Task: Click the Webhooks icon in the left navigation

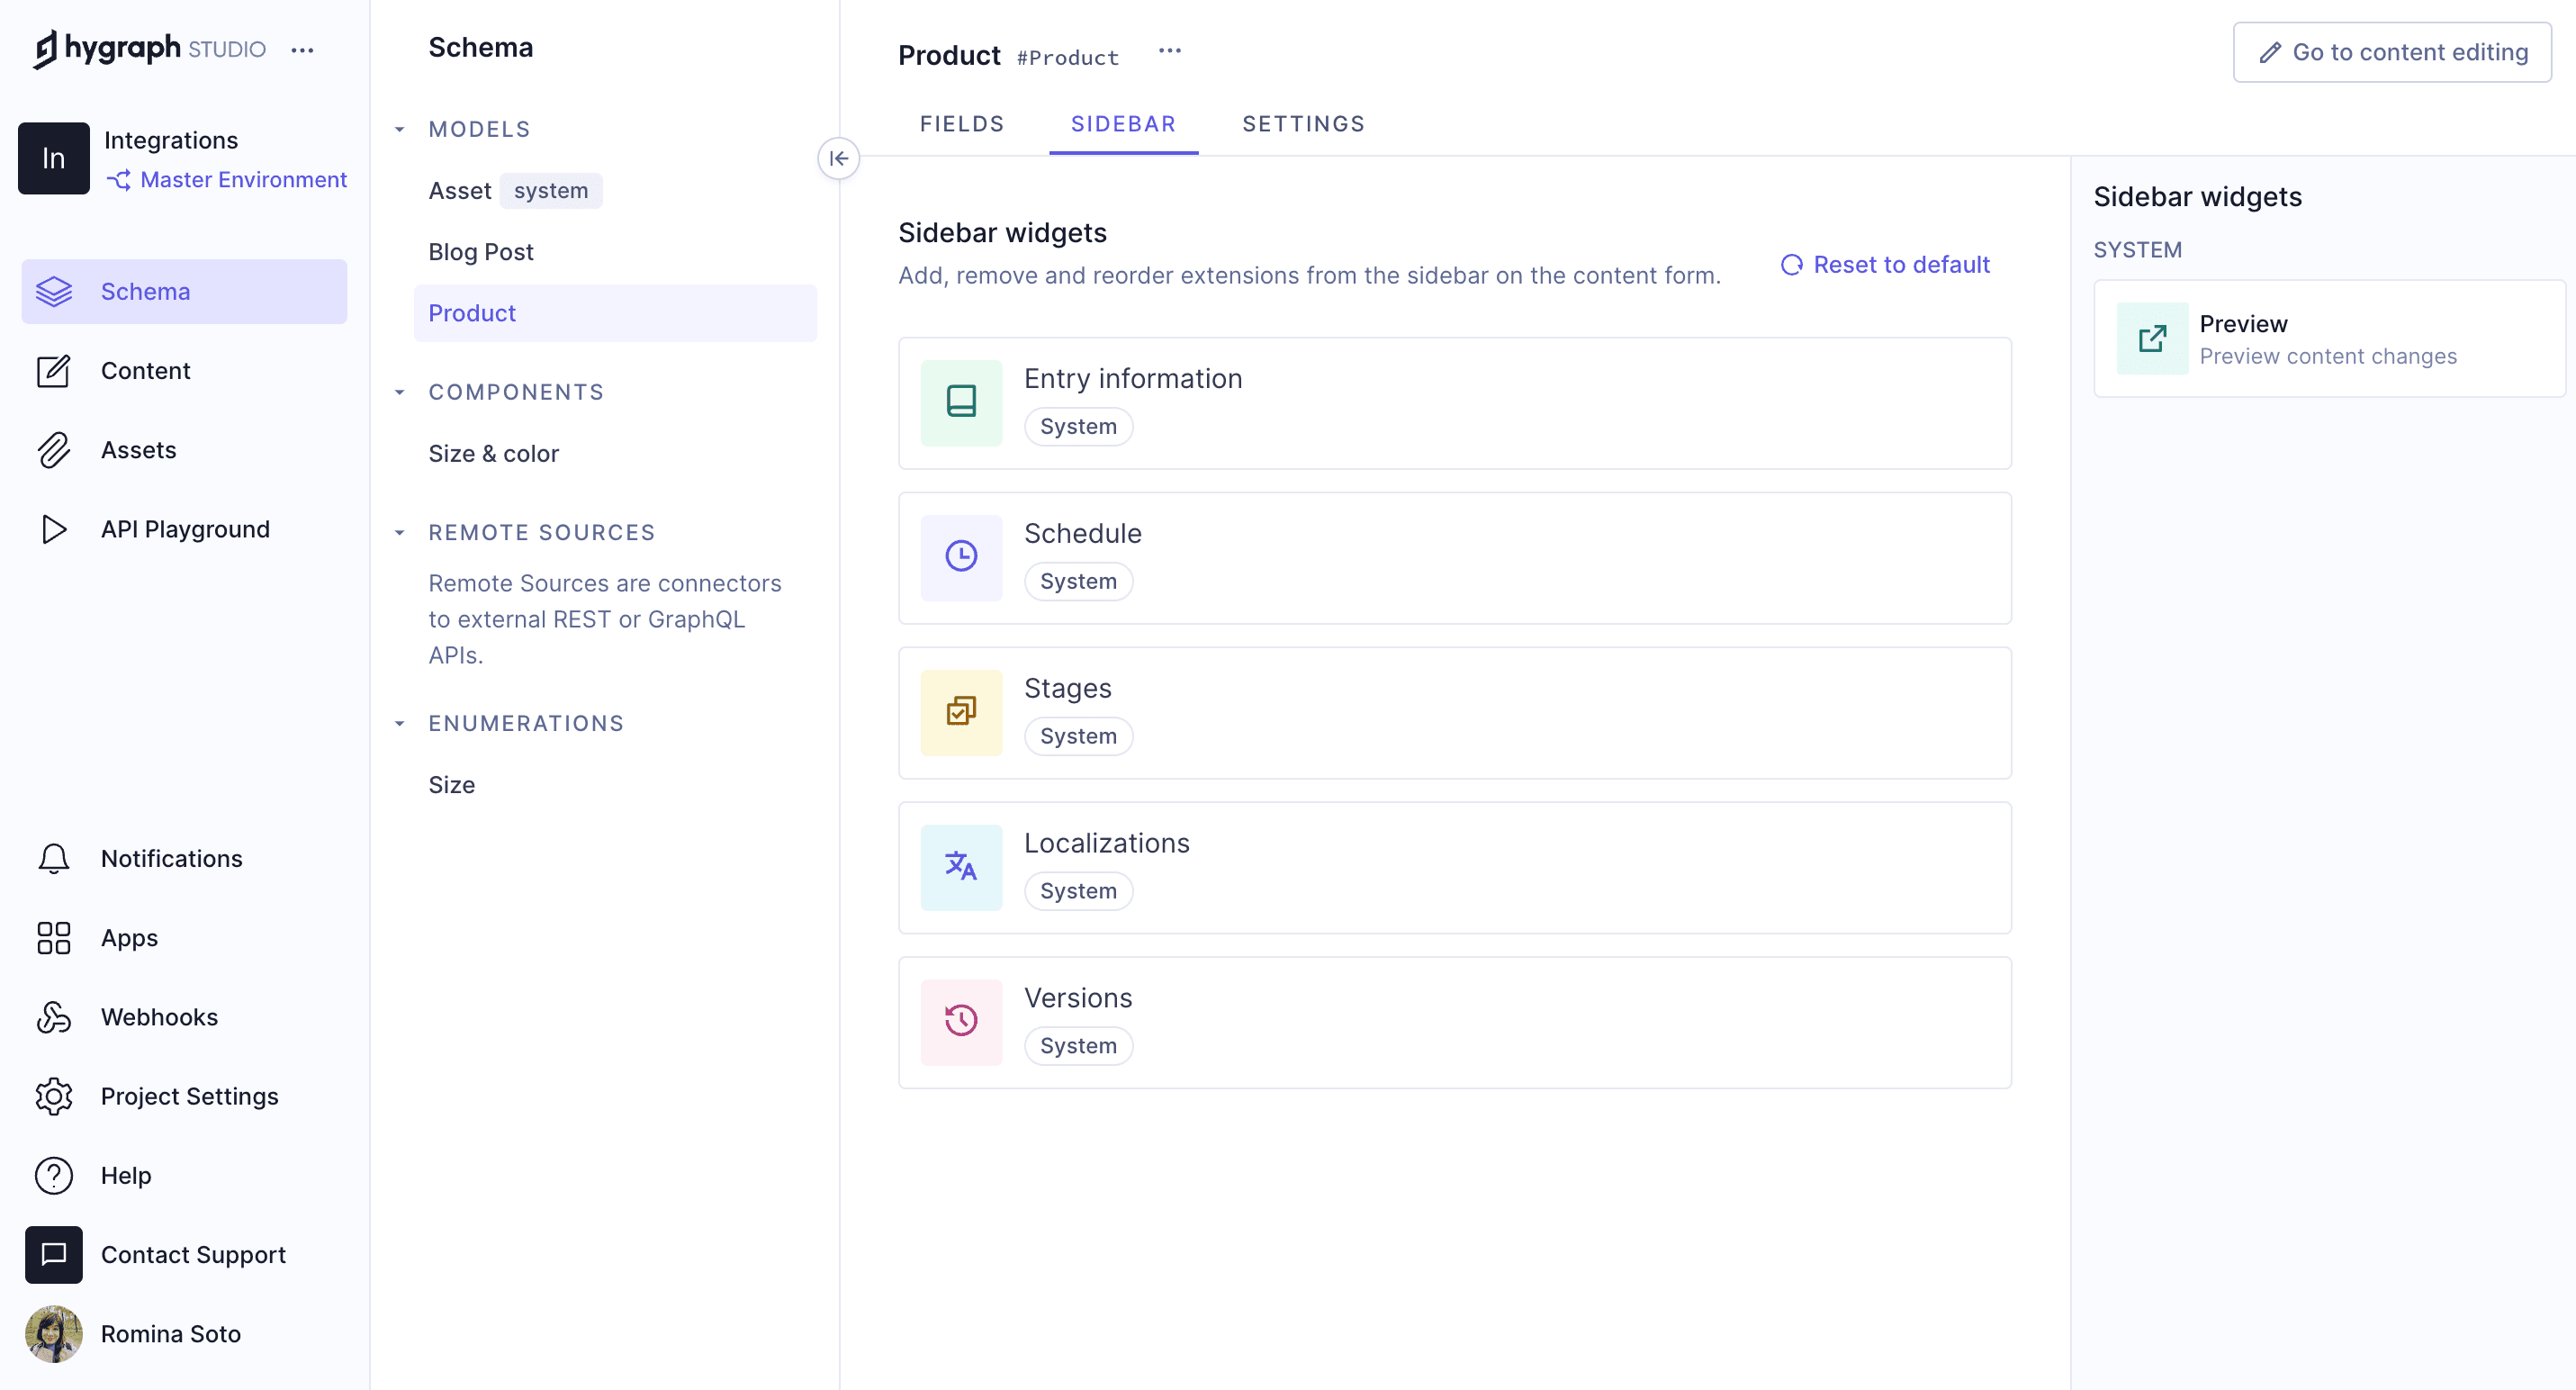Action: 53,1017
